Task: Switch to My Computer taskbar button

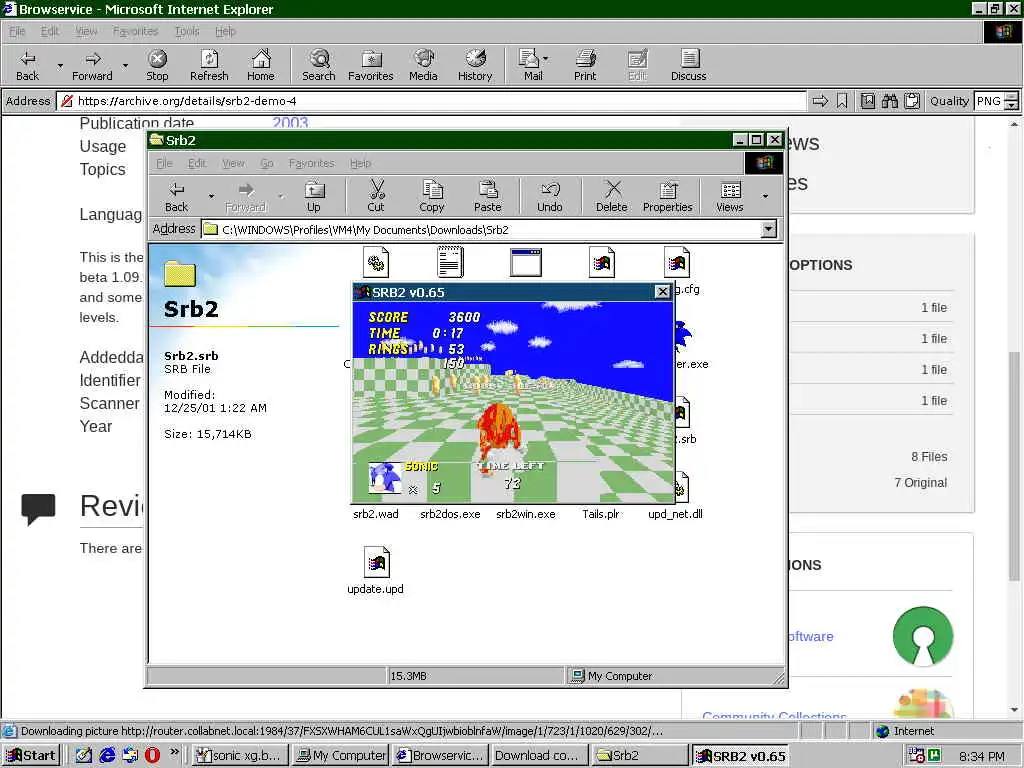Action: [341, 756]
